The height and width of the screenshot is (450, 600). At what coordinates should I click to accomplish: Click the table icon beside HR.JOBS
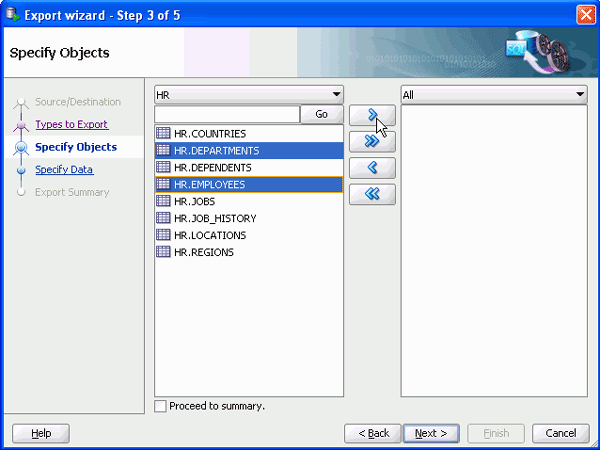163,201
